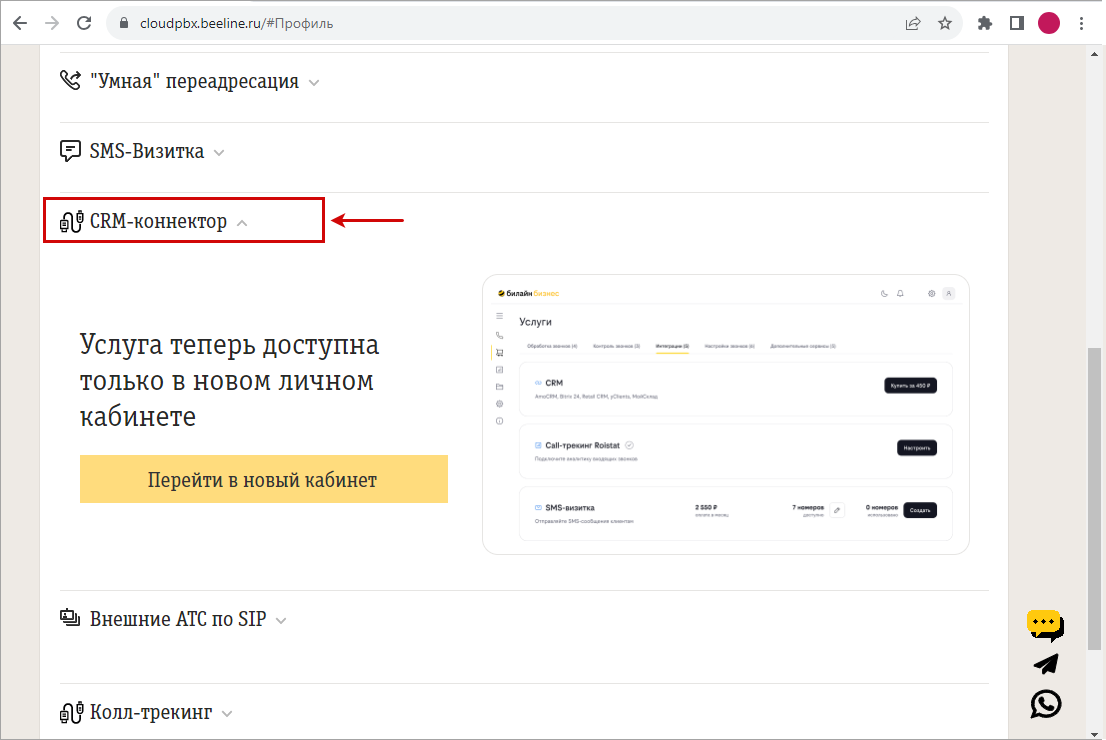Screen dimensions: 1106x740
Task: Expand the SMS-Визитка chevron
Action: point(219,153)
